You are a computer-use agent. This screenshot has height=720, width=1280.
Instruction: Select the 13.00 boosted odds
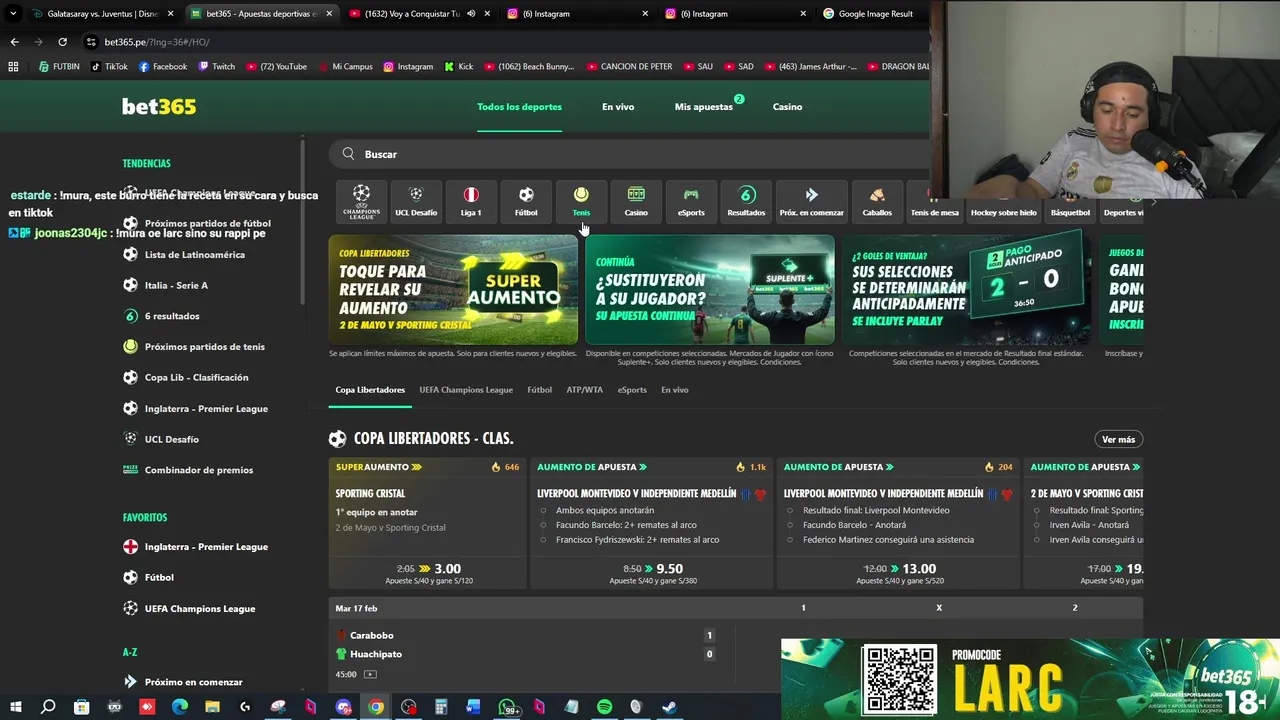(919, 568)
